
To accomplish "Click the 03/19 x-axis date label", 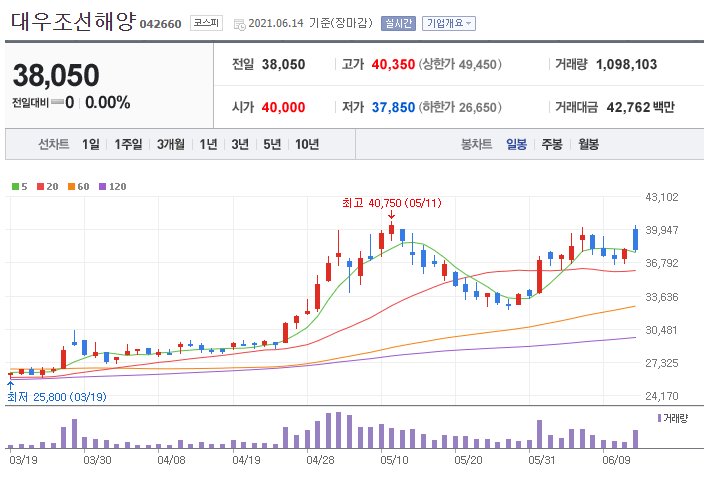I will click(x=23, y=460).
